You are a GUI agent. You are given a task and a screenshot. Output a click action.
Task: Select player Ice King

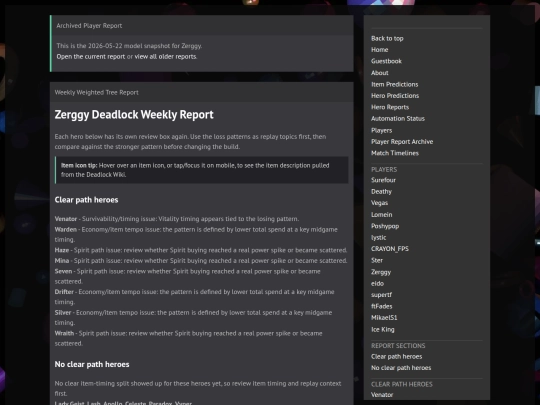point(383,330)
